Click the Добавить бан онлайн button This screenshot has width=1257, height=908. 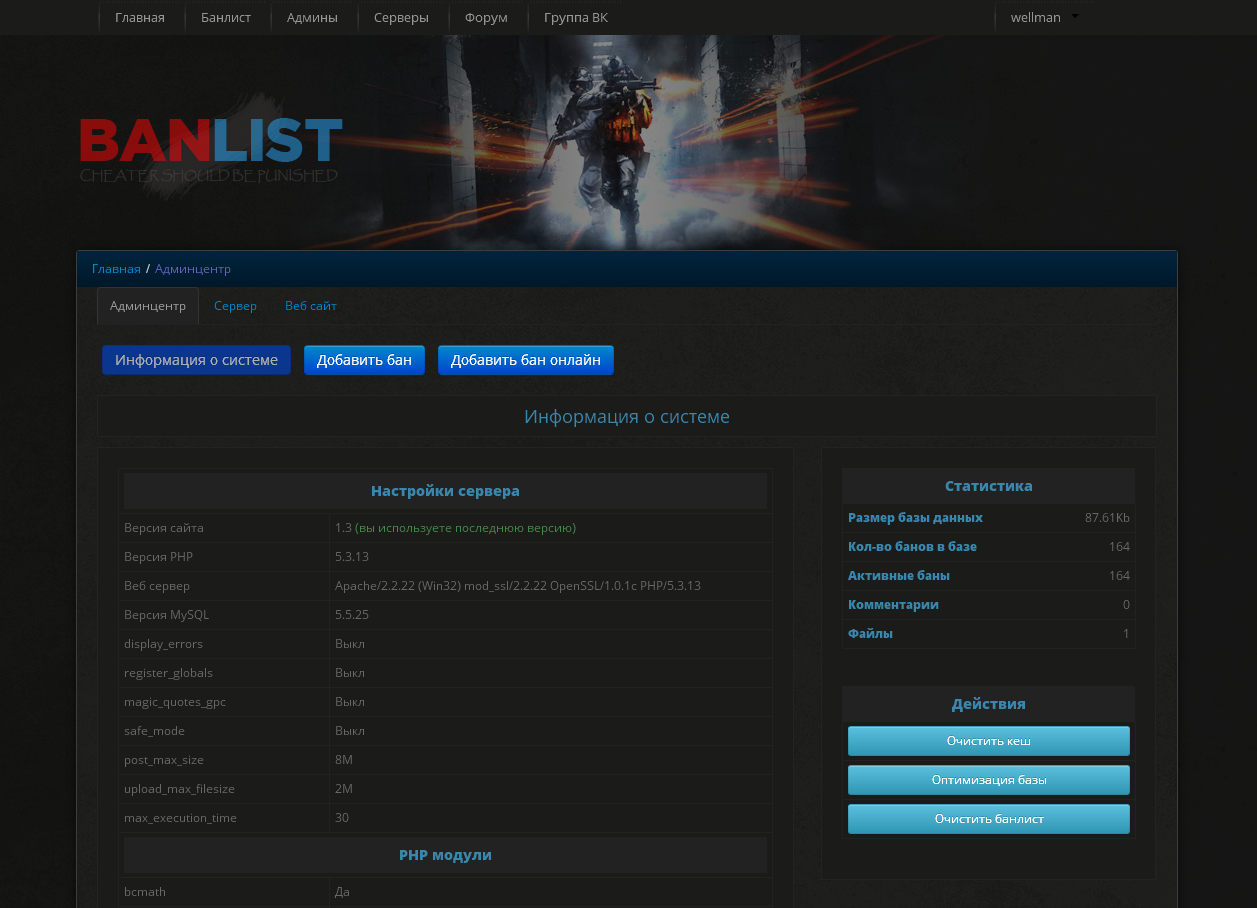pos(526,360)
